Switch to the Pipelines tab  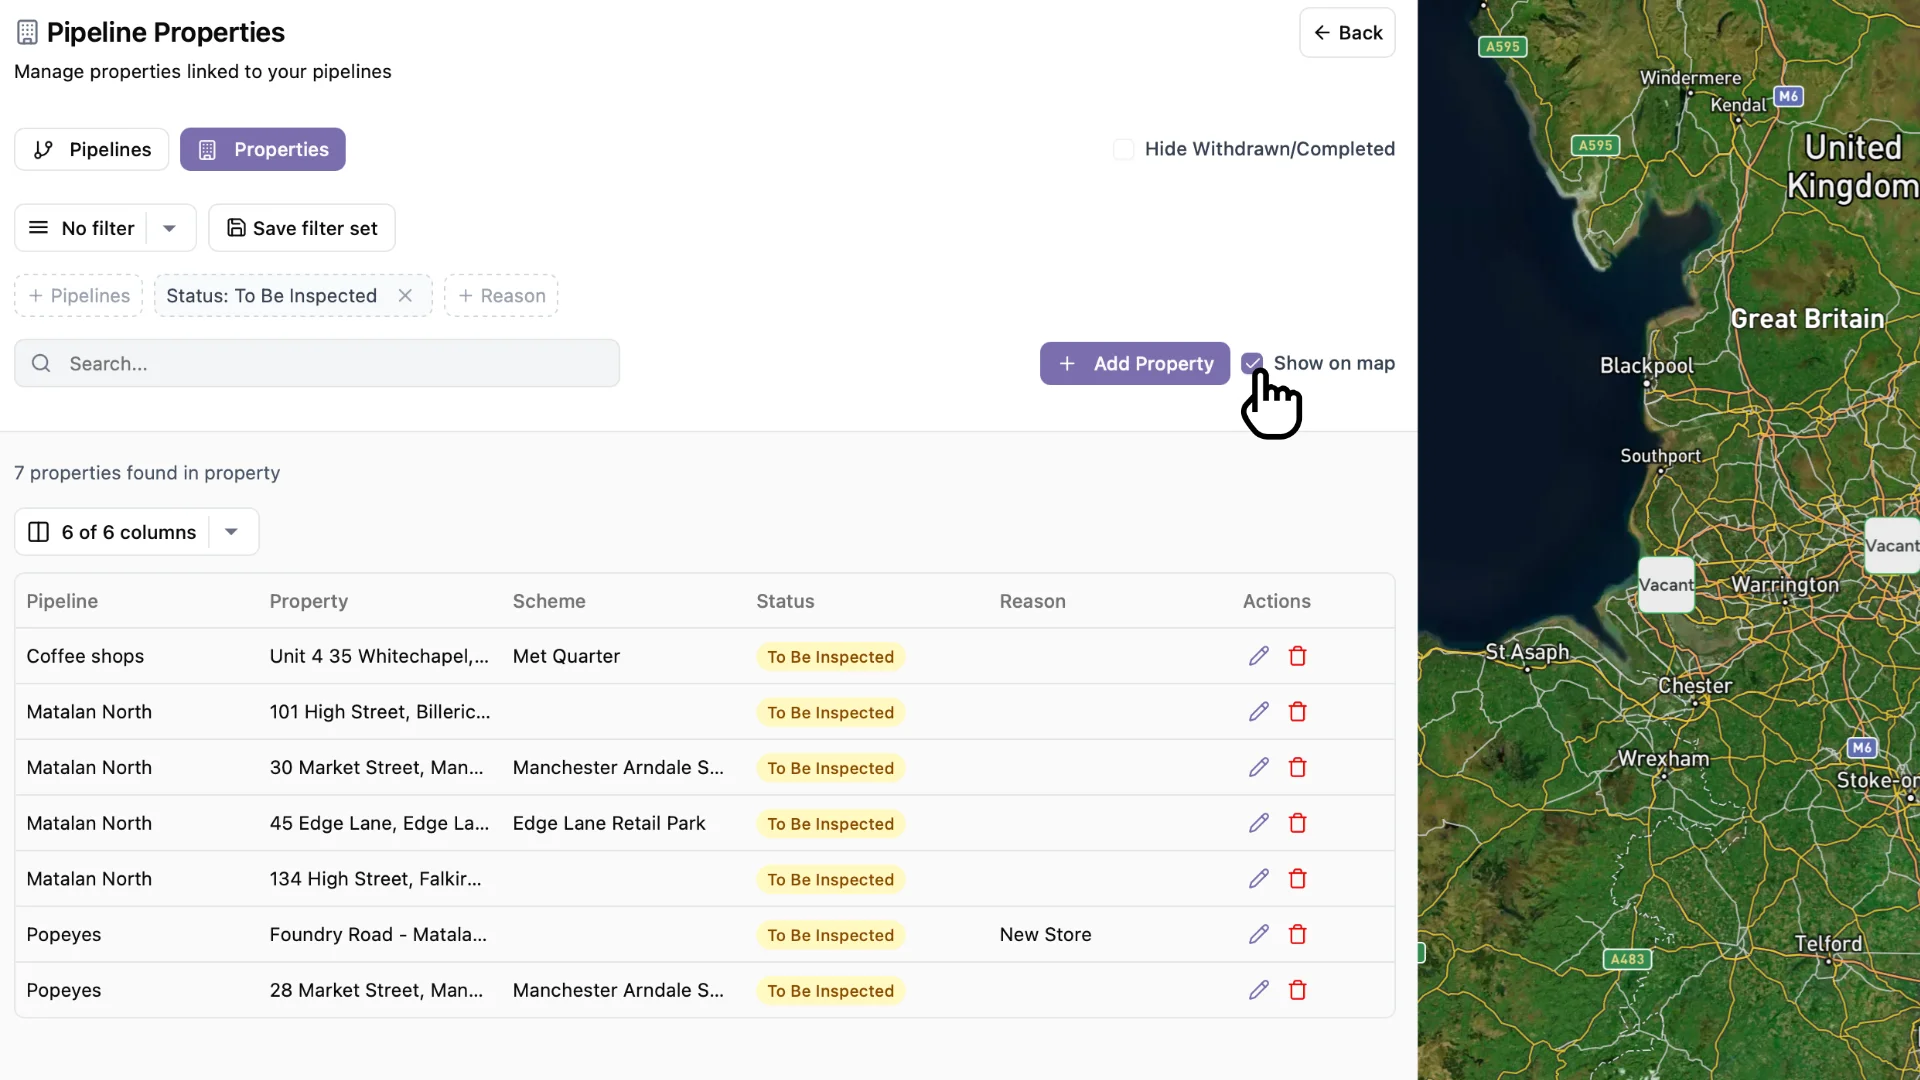[91, 149]
